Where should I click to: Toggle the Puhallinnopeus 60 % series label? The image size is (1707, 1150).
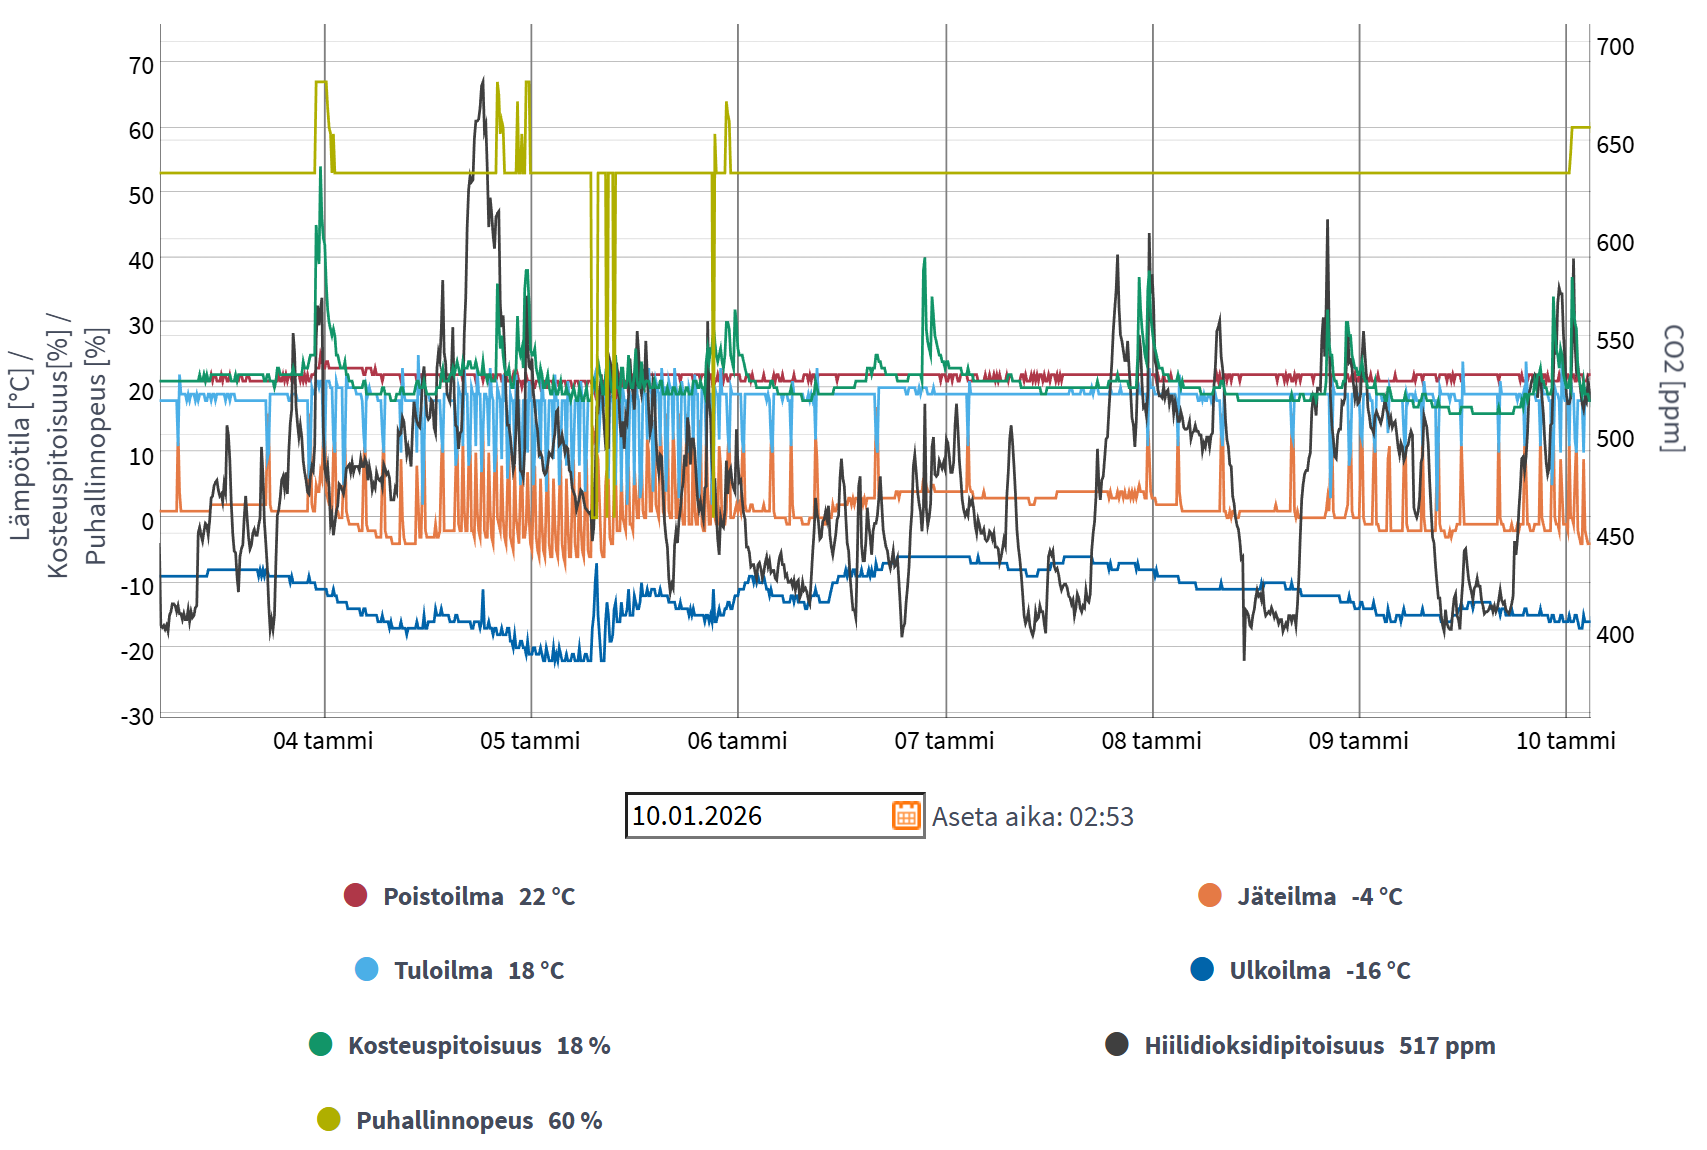click(479, 1120)
